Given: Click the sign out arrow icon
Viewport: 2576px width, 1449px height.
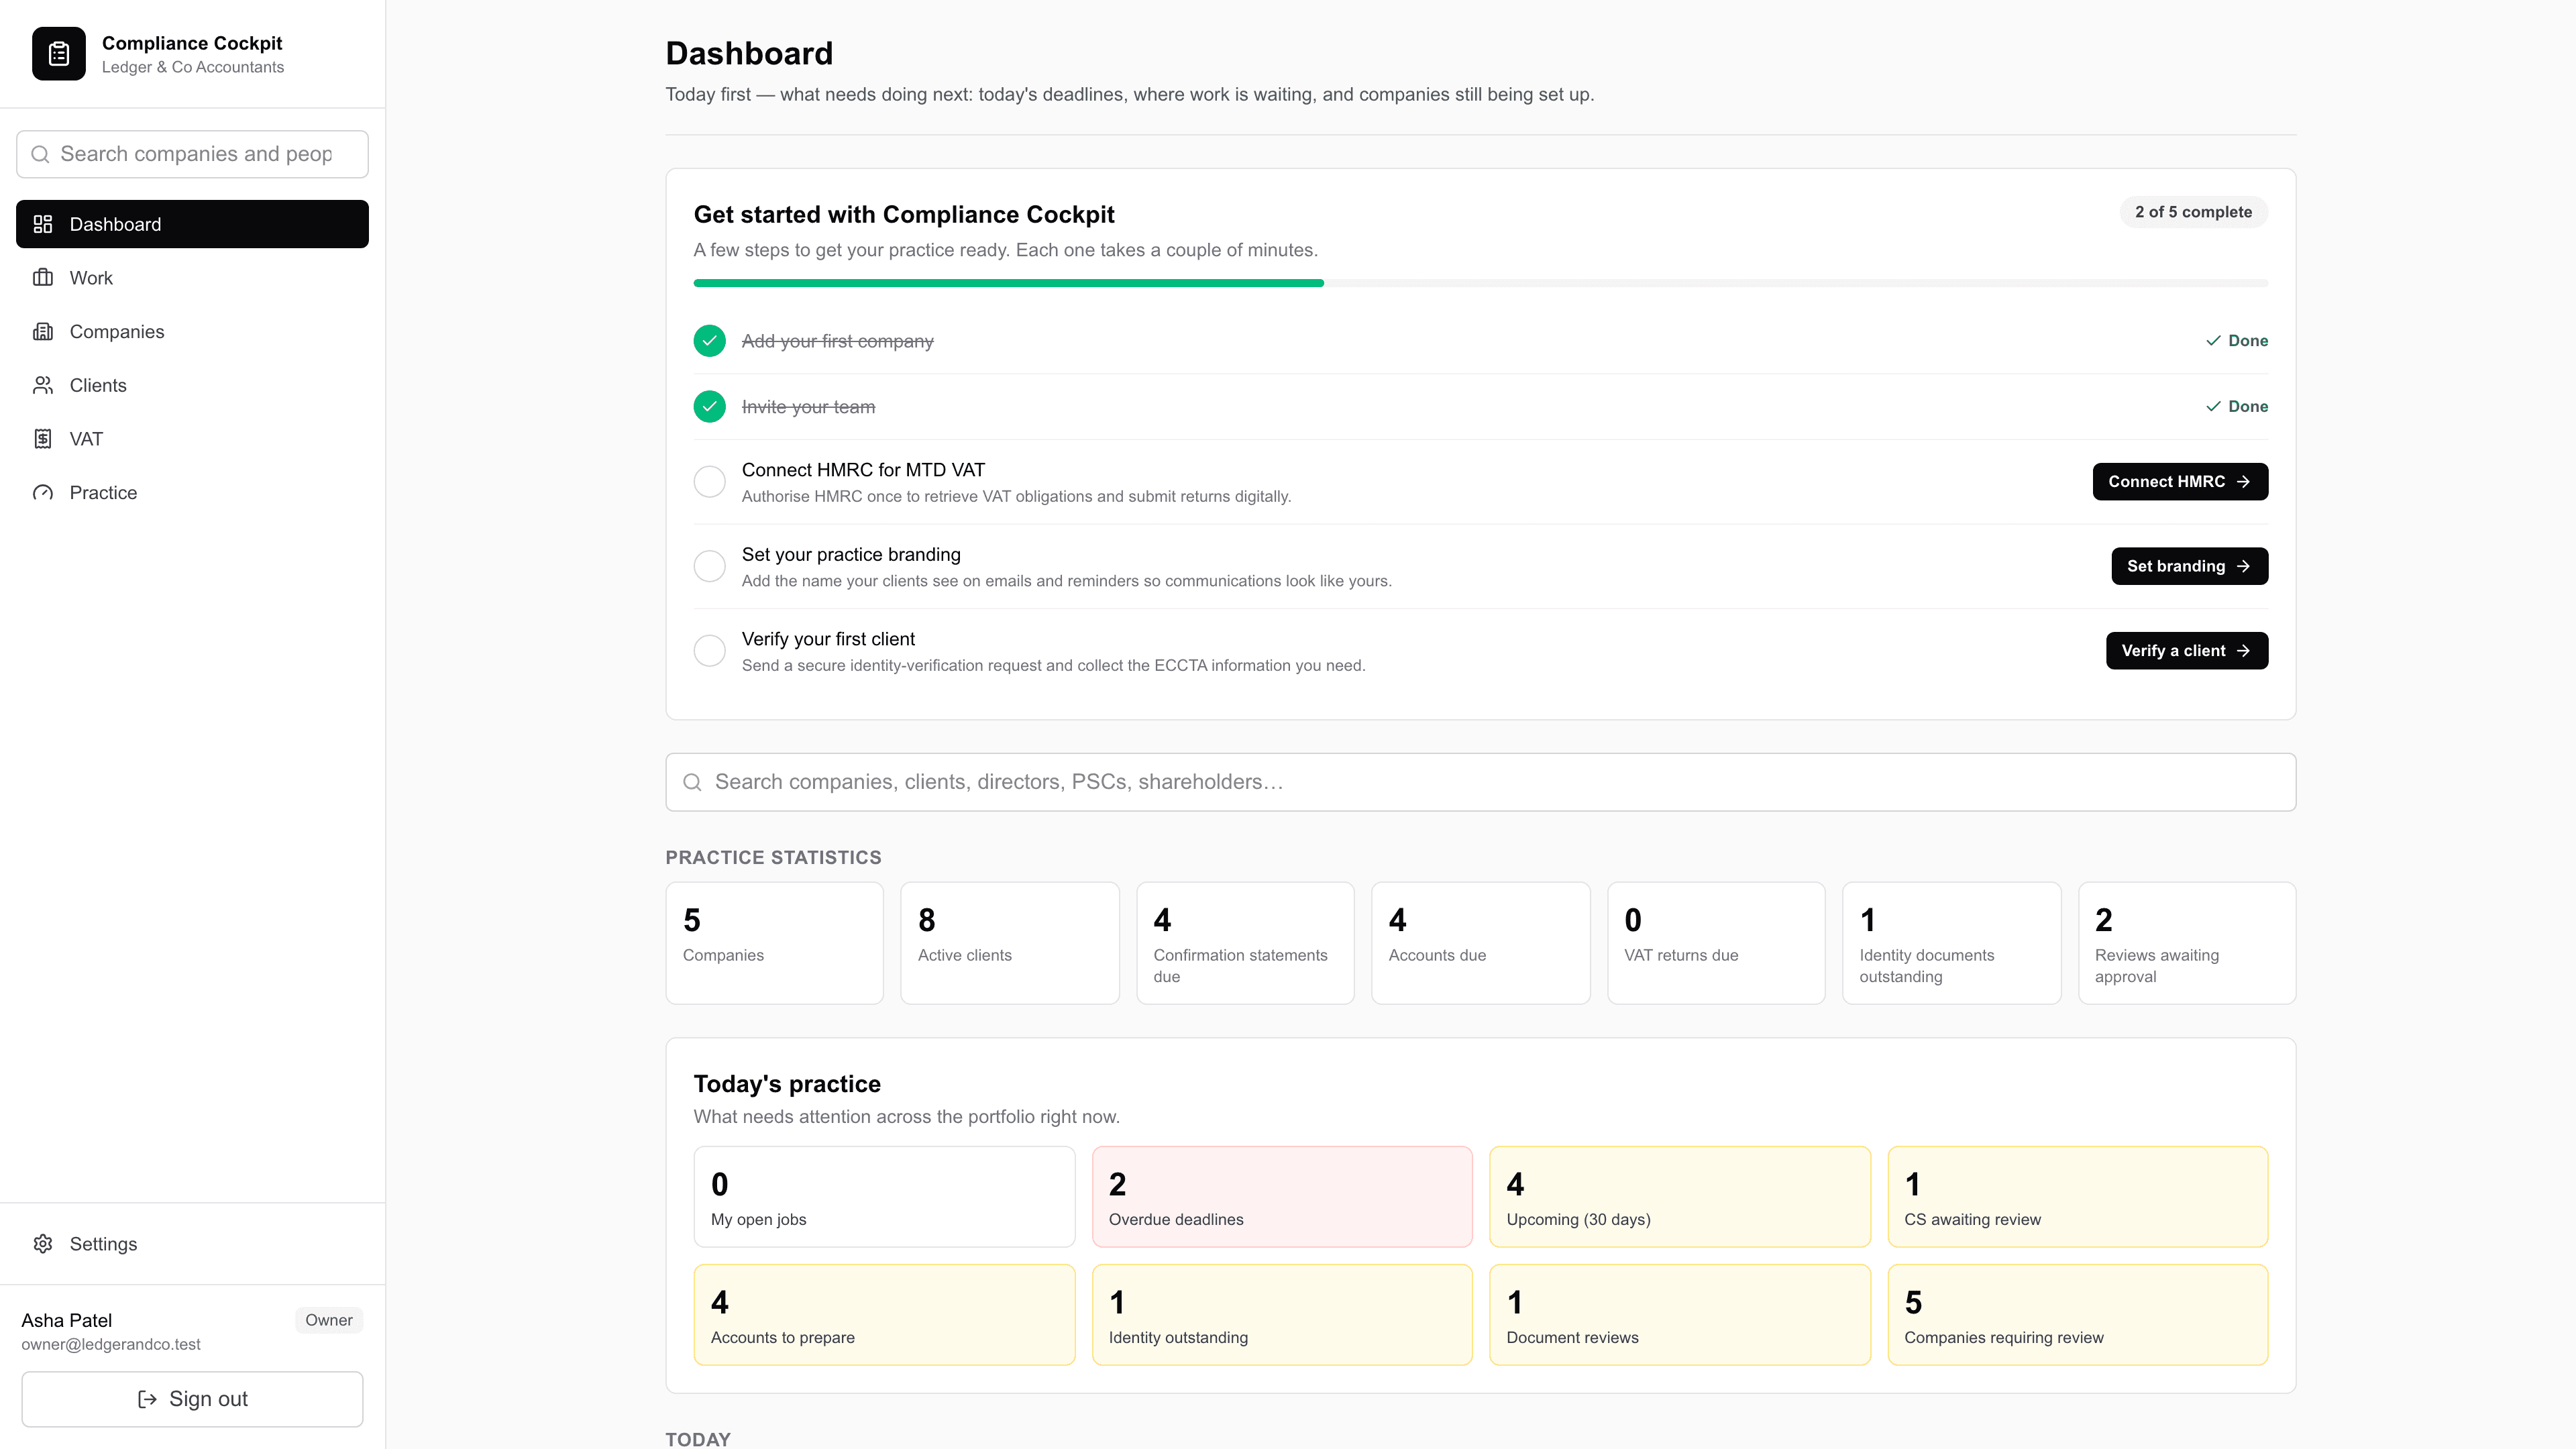Looking at the screenshot, I should (147, 1399).
